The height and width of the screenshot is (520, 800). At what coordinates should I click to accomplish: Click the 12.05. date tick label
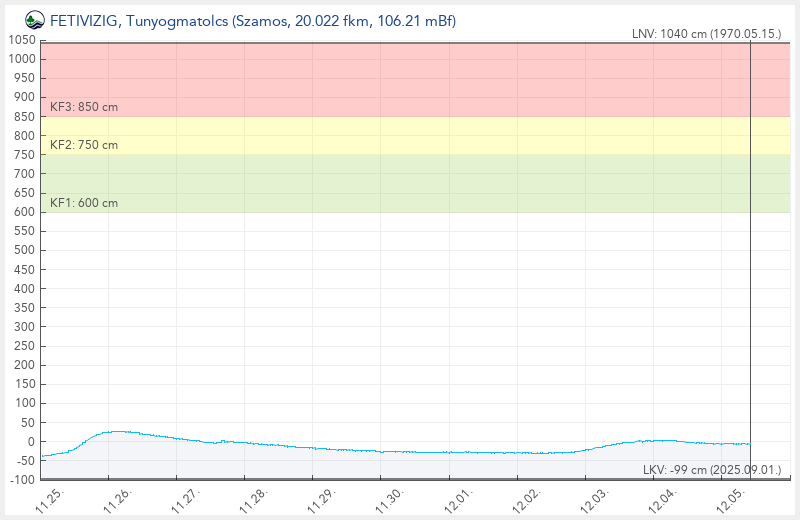click(x=730, y=500)
